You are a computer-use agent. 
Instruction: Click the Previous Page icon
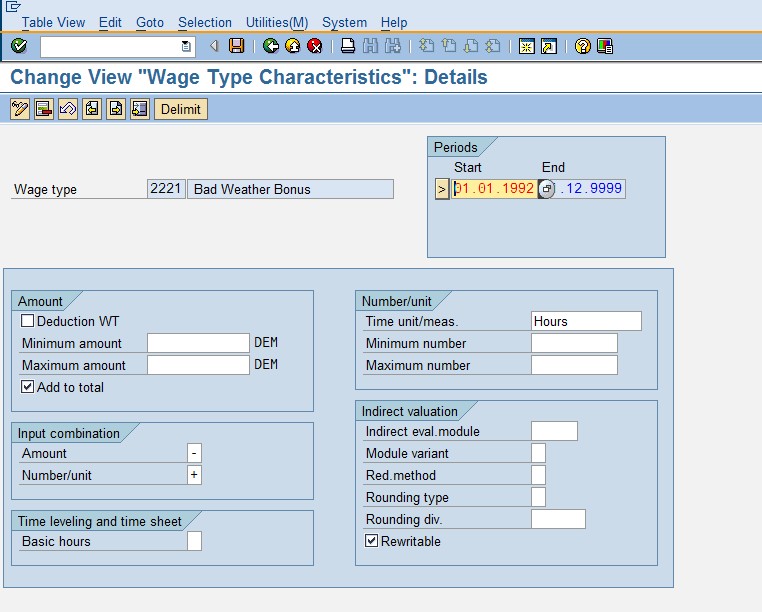(x=449, y=46)
